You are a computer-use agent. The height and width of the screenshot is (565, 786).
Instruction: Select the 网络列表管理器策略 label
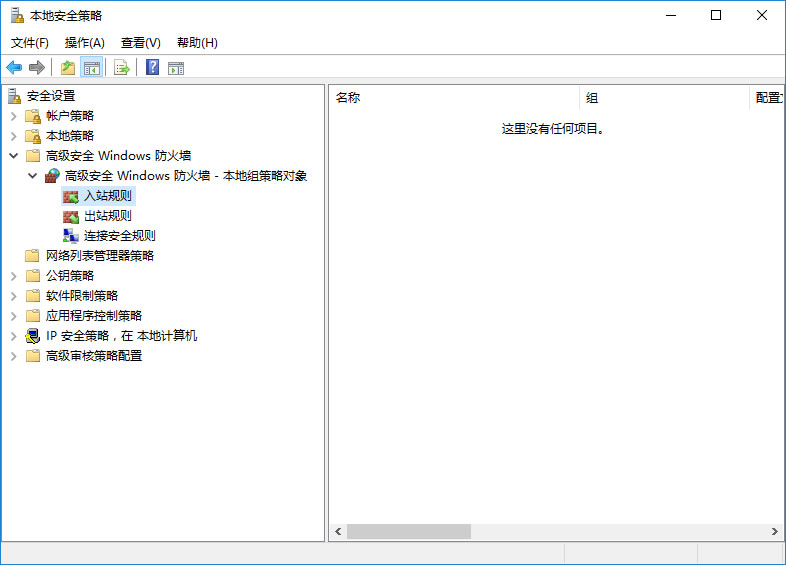100,256
